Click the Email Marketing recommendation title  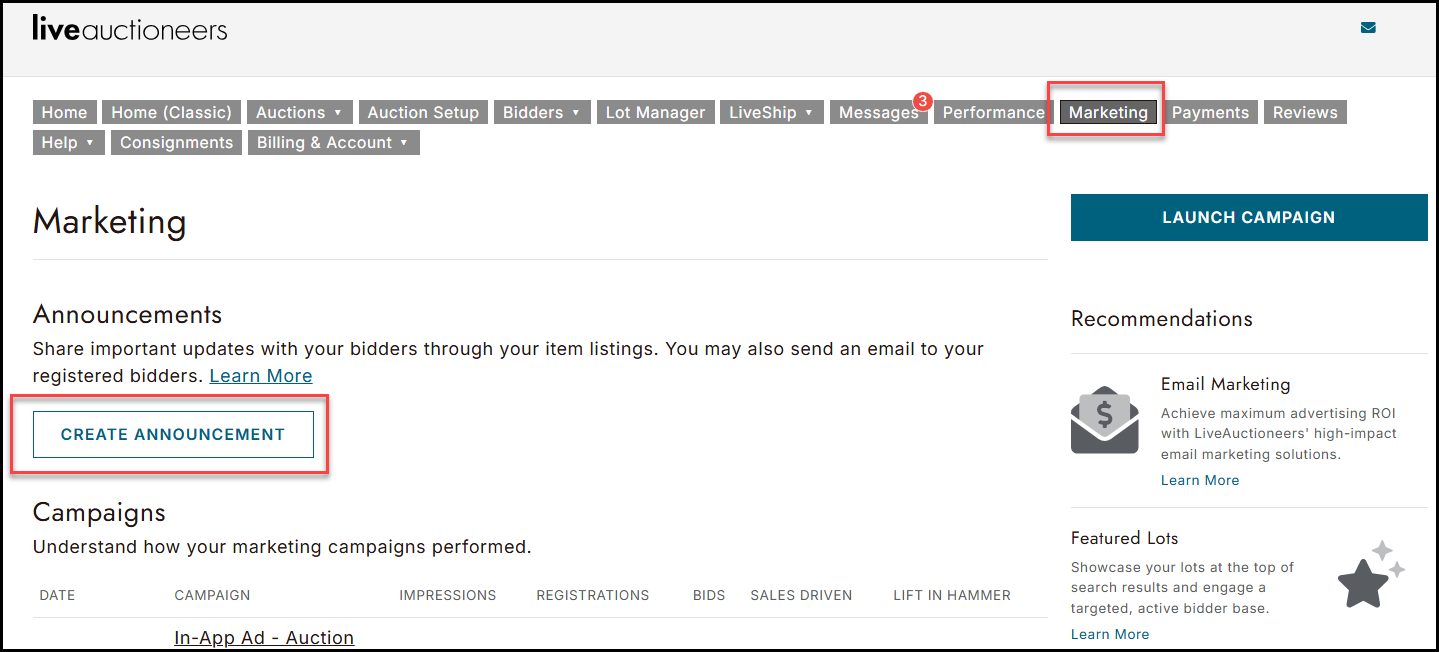click(1225, 384)
